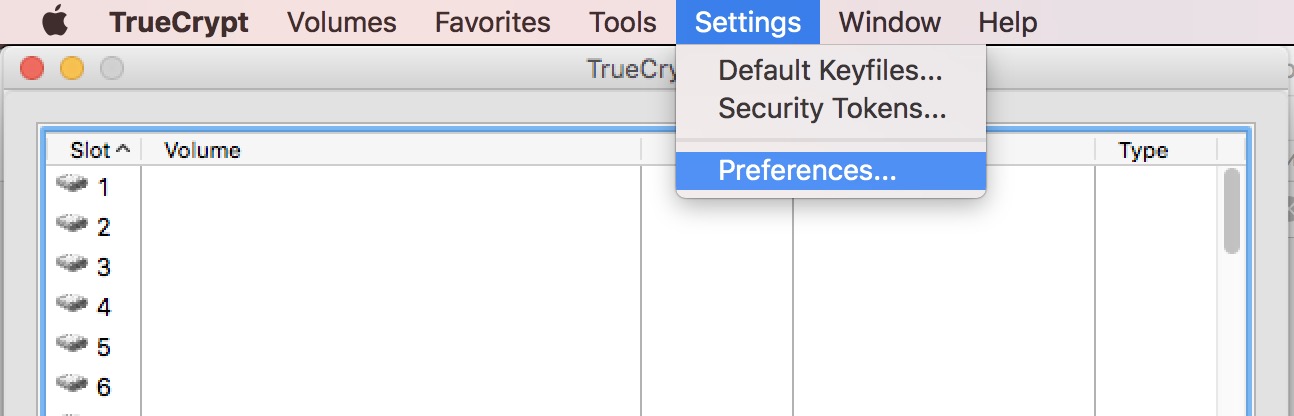Open the Volumes menu
Screen dimensions: 1294x416
pyautogui.click(x=342, y=22)
